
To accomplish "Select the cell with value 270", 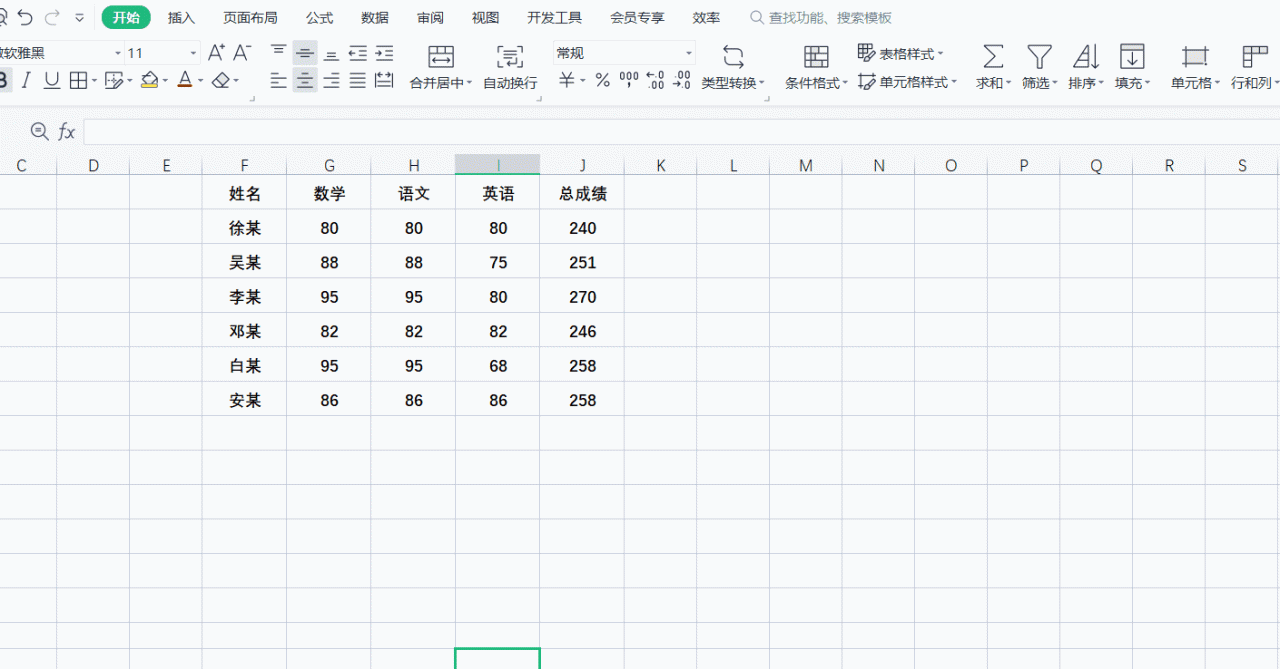I will click(582, 297).
